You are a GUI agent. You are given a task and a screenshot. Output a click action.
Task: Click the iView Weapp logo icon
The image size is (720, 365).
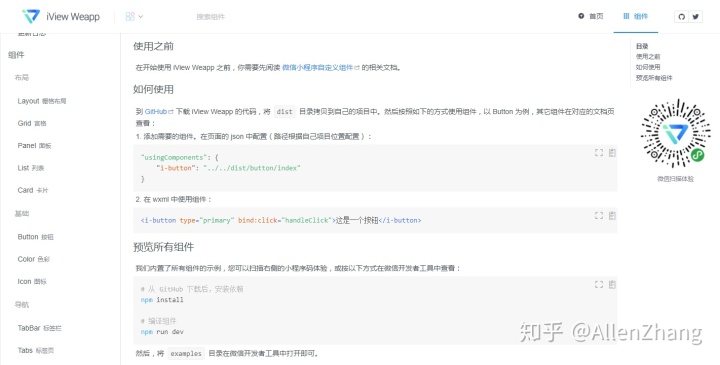(x=31, y=17)
